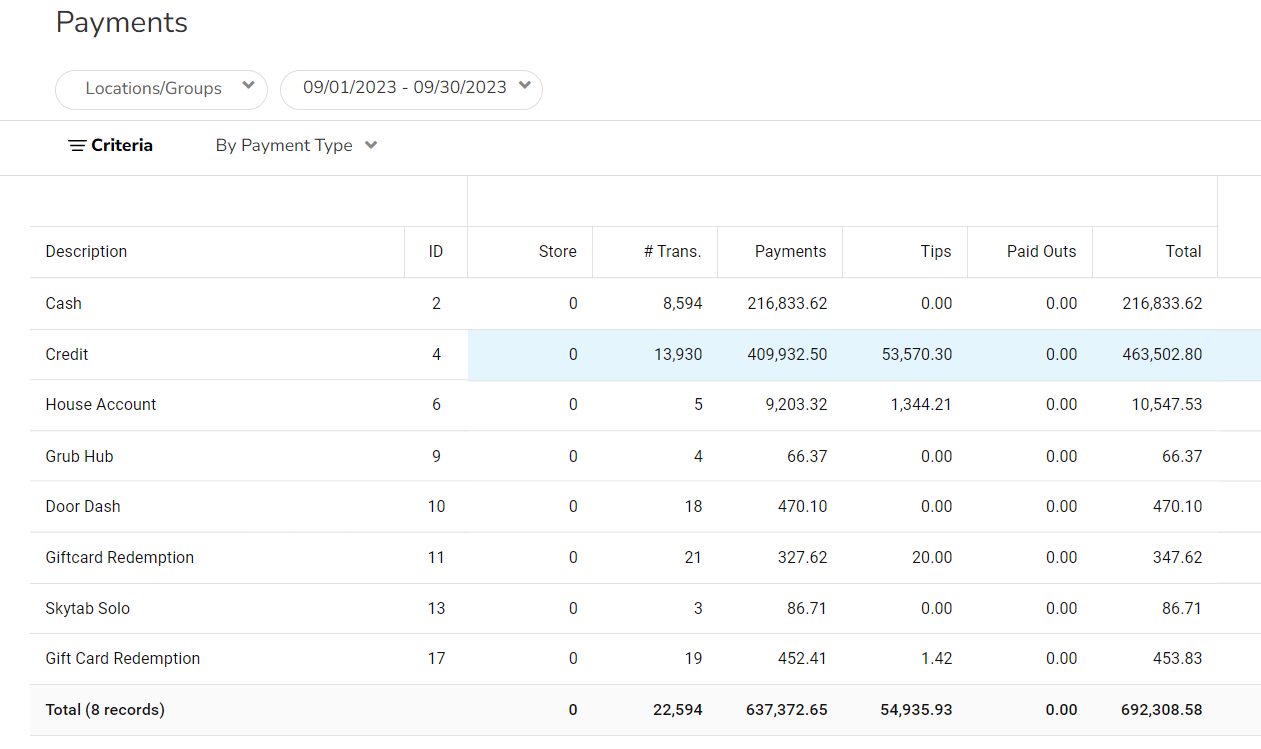Click the Criteria filter icon

77,146
